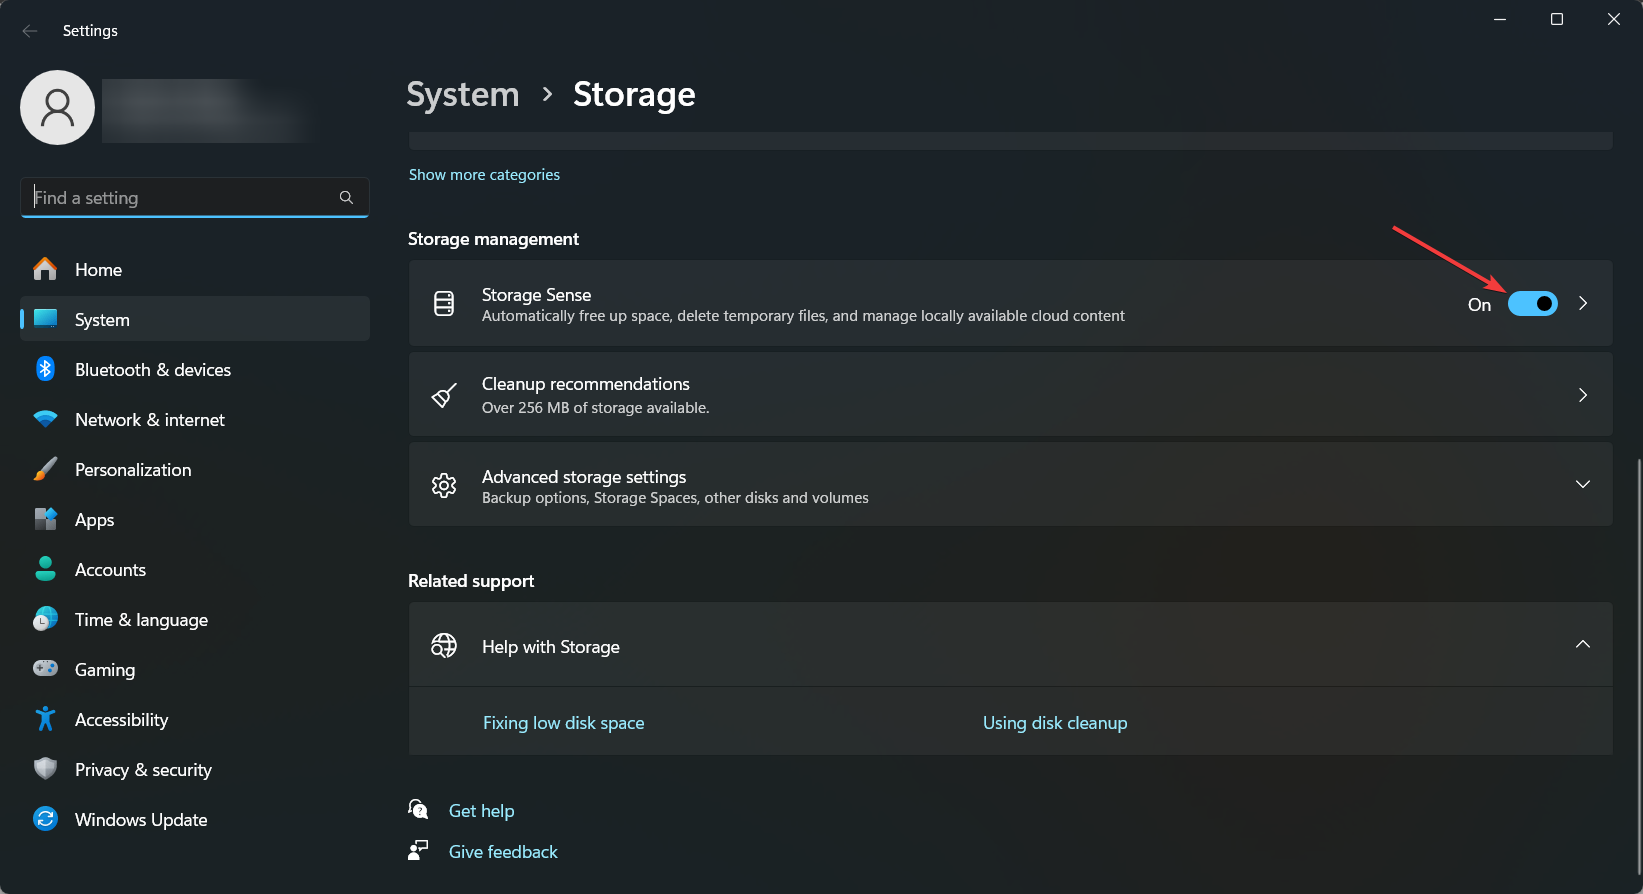Click the Accessibility figure icon

coord(45,719)
